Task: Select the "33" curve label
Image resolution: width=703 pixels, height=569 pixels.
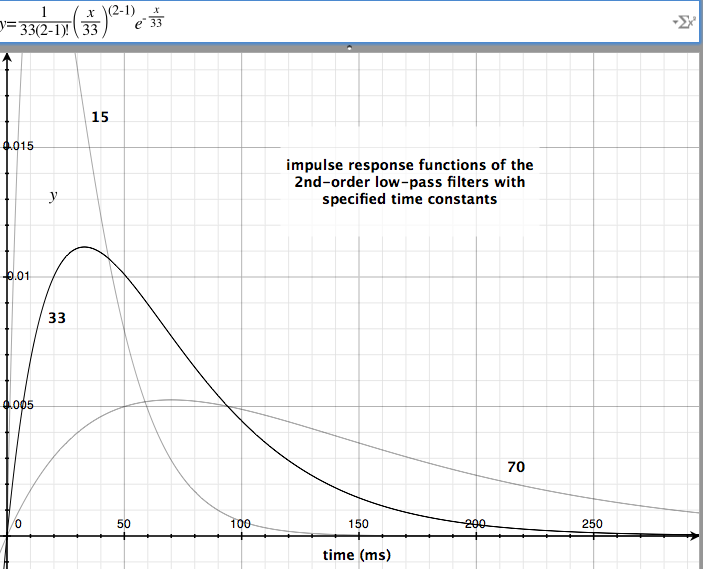Action: tap(58, 317)
